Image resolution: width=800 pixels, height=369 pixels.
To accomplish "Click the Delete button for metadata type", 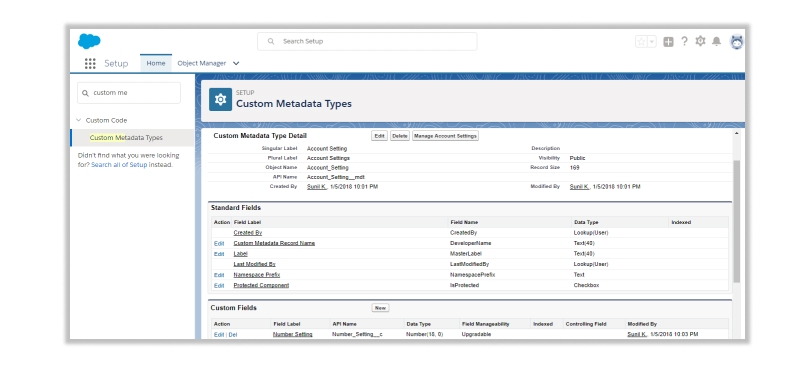I will pyautogui.click(x=399, y=136).
